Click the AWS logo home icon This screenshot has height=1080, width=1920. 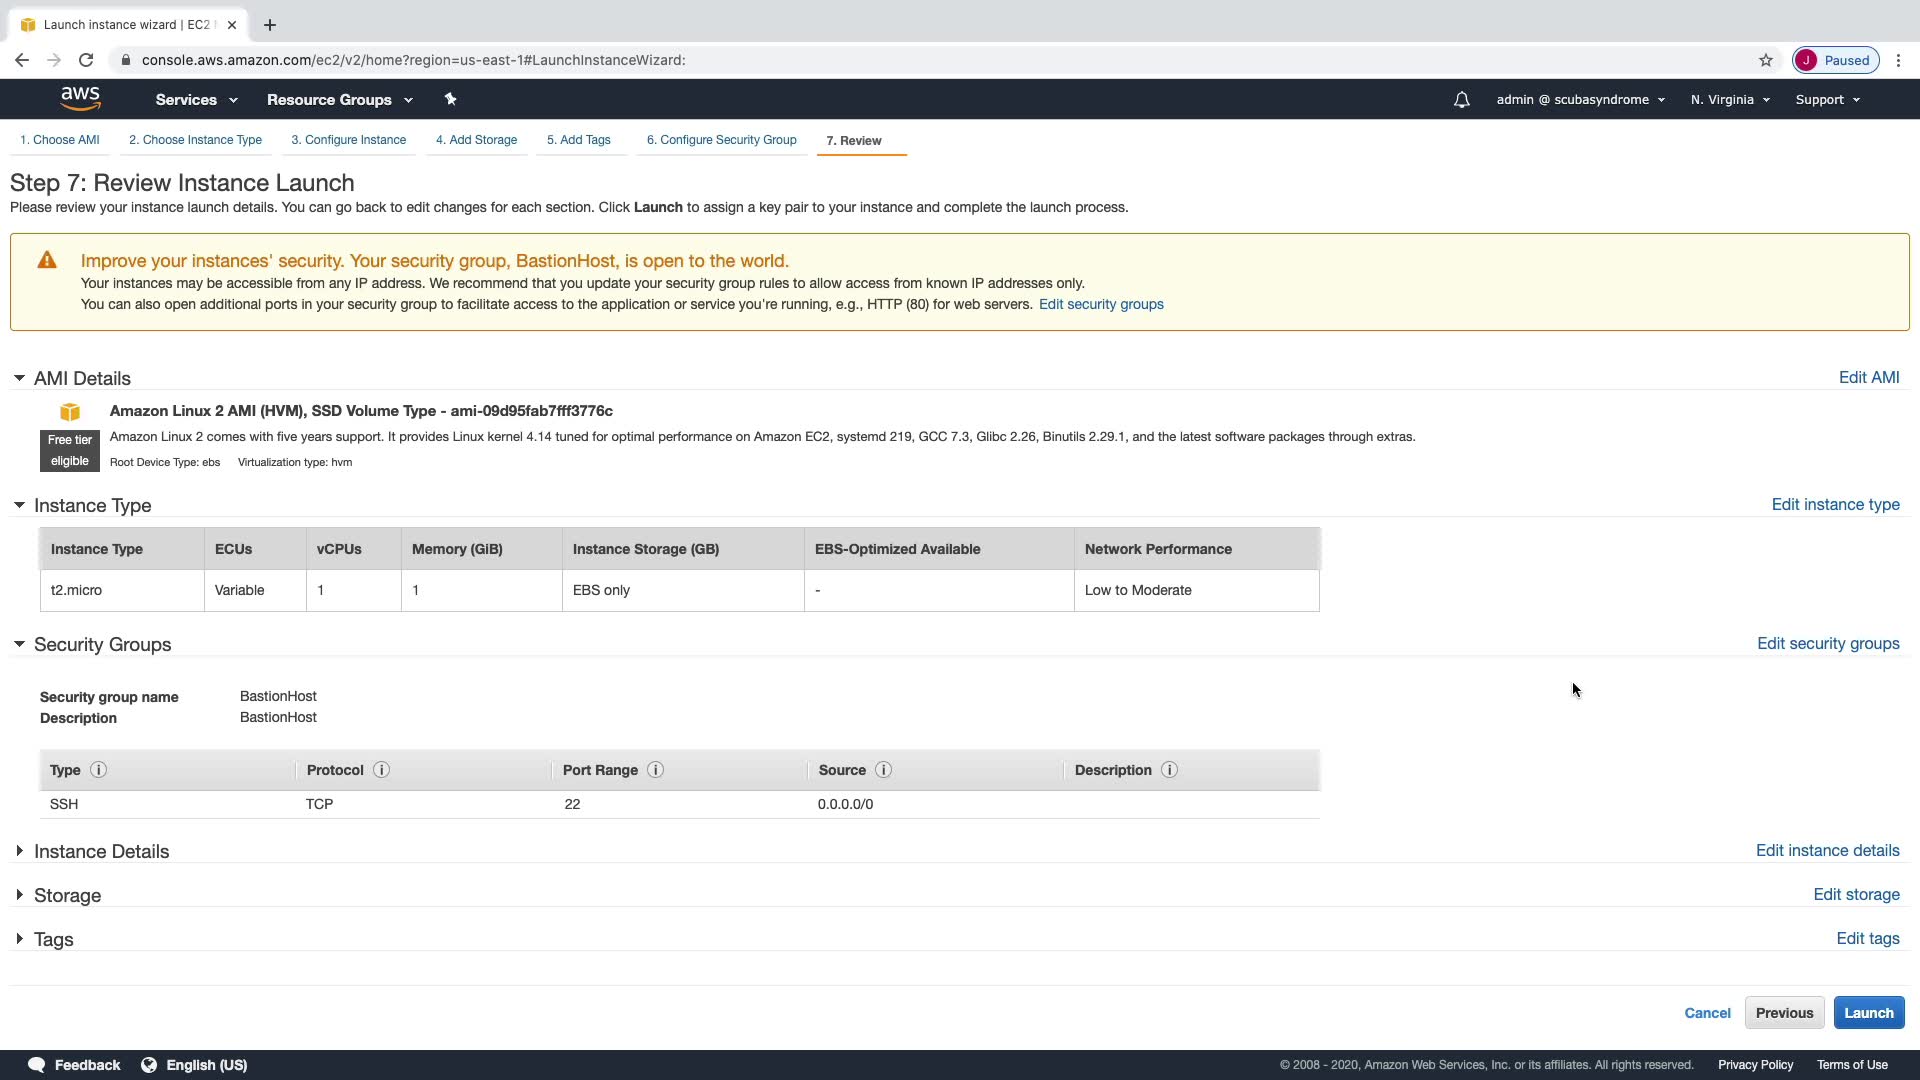(x=80, y=98)
